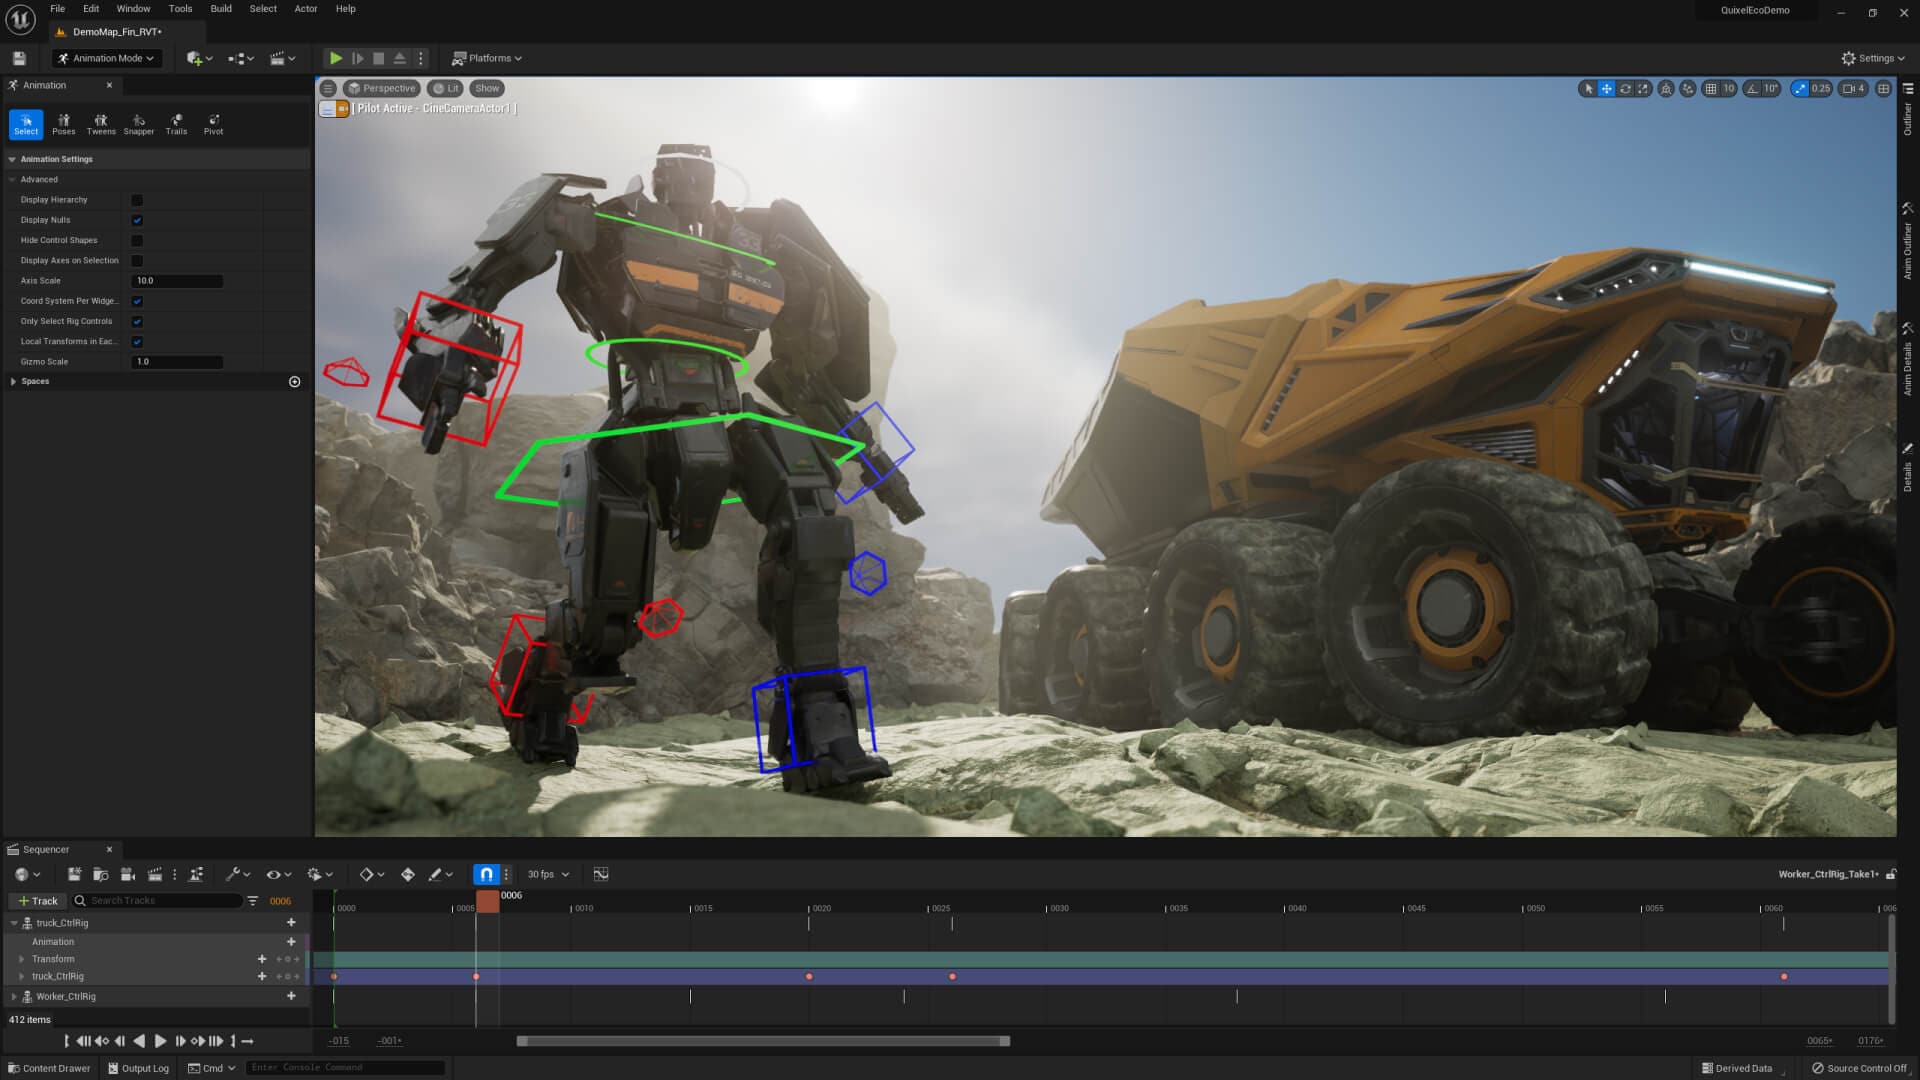Expand the Spaces section in Animation Settings
Viewport: 1920px width, 1080px height.
click(13, 381)
